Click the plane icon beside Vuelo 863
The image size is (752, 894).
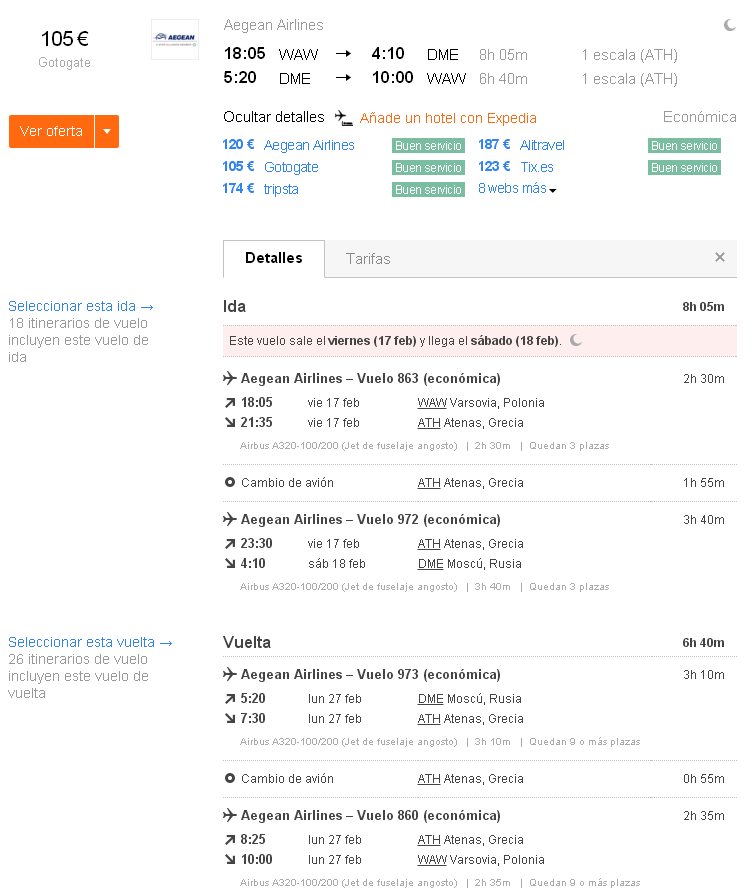[x=230, y=378]
